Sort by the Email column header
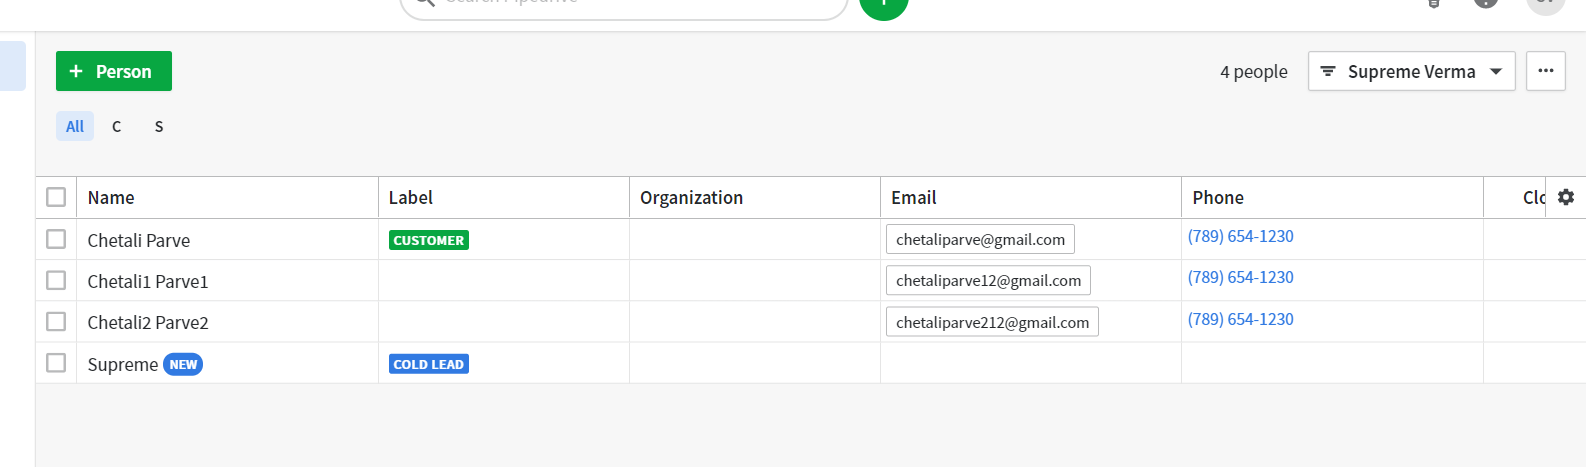This screenshot has height=467, width=1586. click(x=914, y=198)
